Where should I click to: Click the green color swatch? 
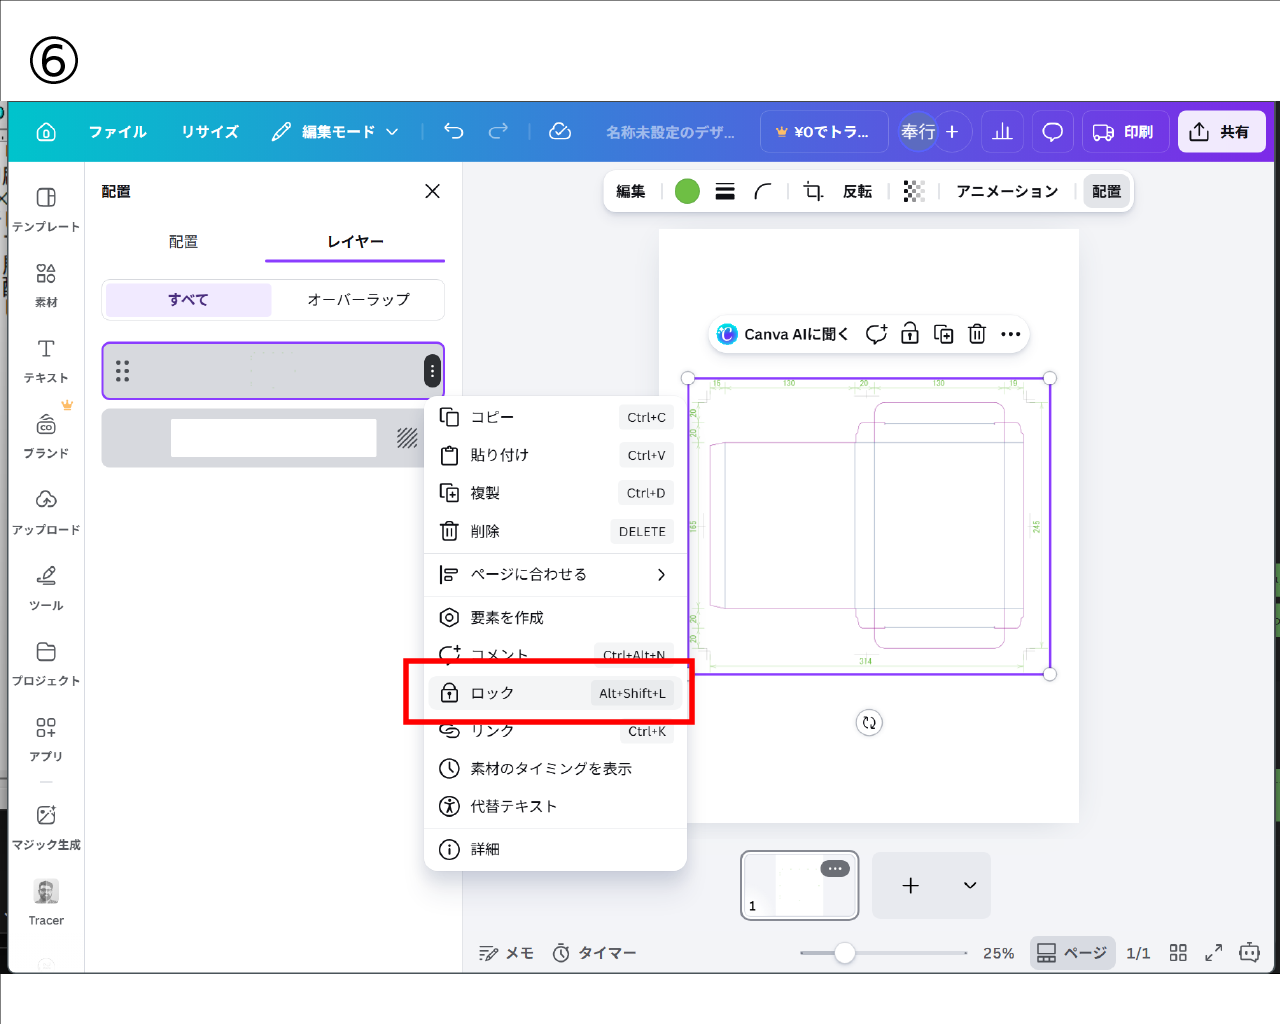[687, 191]
